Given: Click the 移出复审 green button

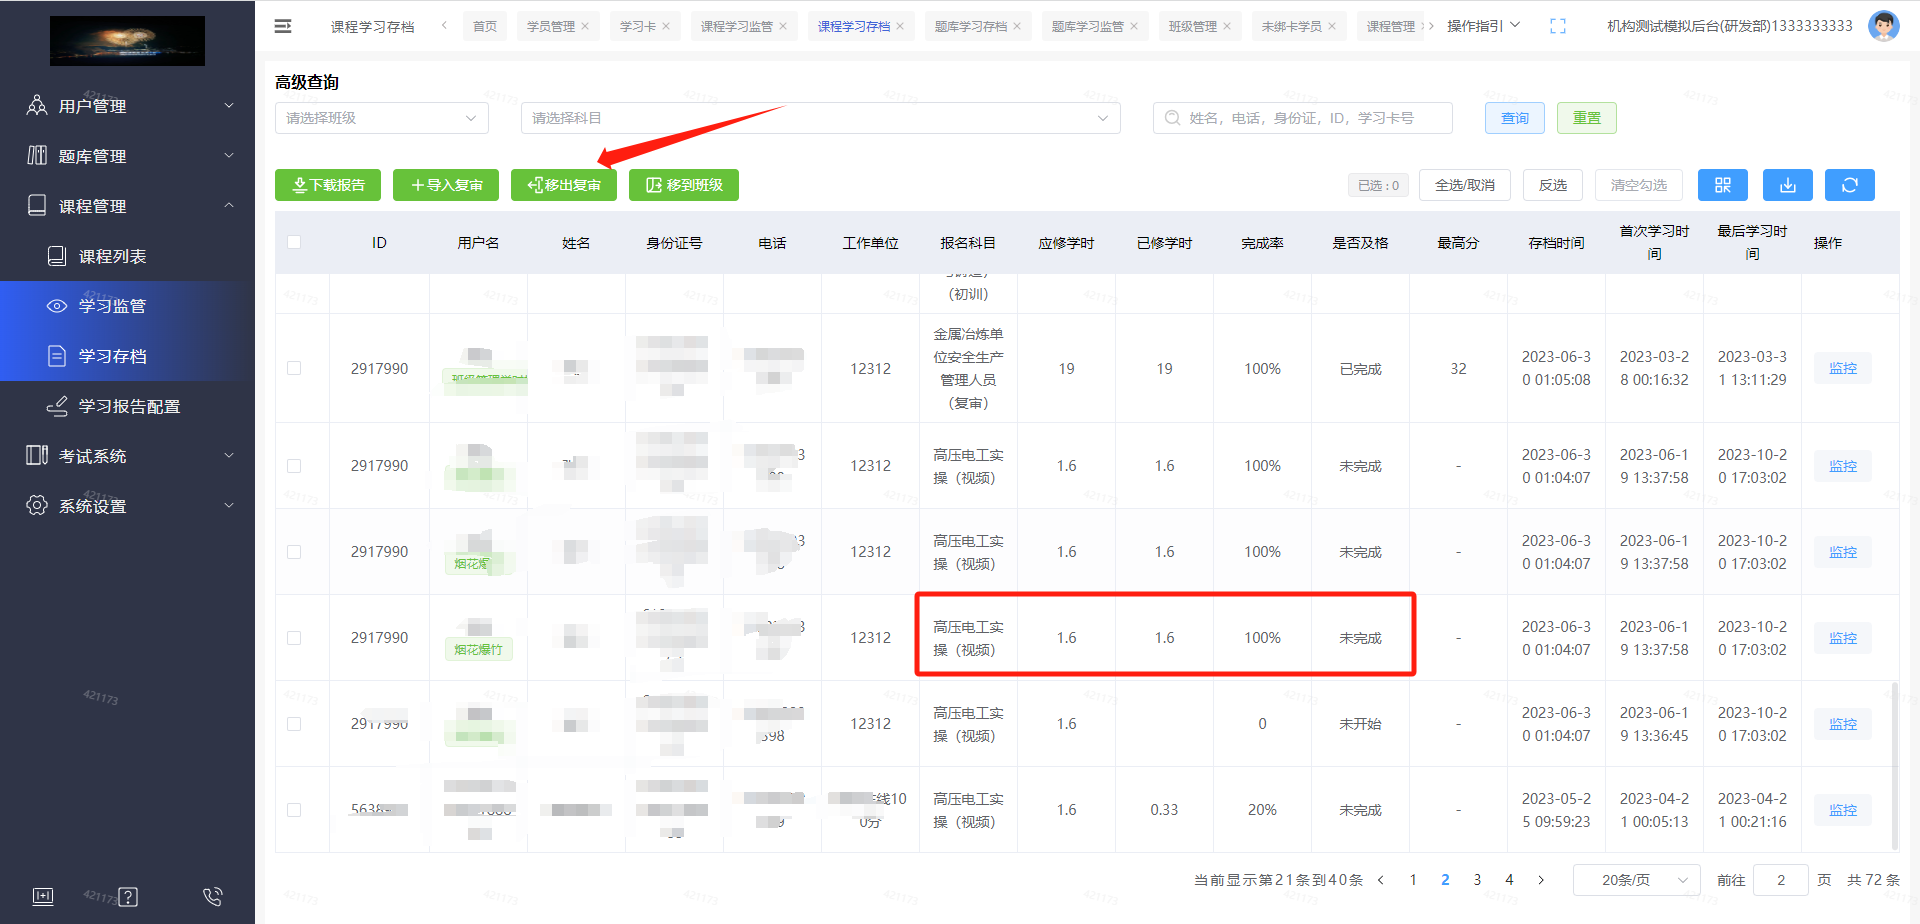Looking at the screenshot, I should click(564, 185).
